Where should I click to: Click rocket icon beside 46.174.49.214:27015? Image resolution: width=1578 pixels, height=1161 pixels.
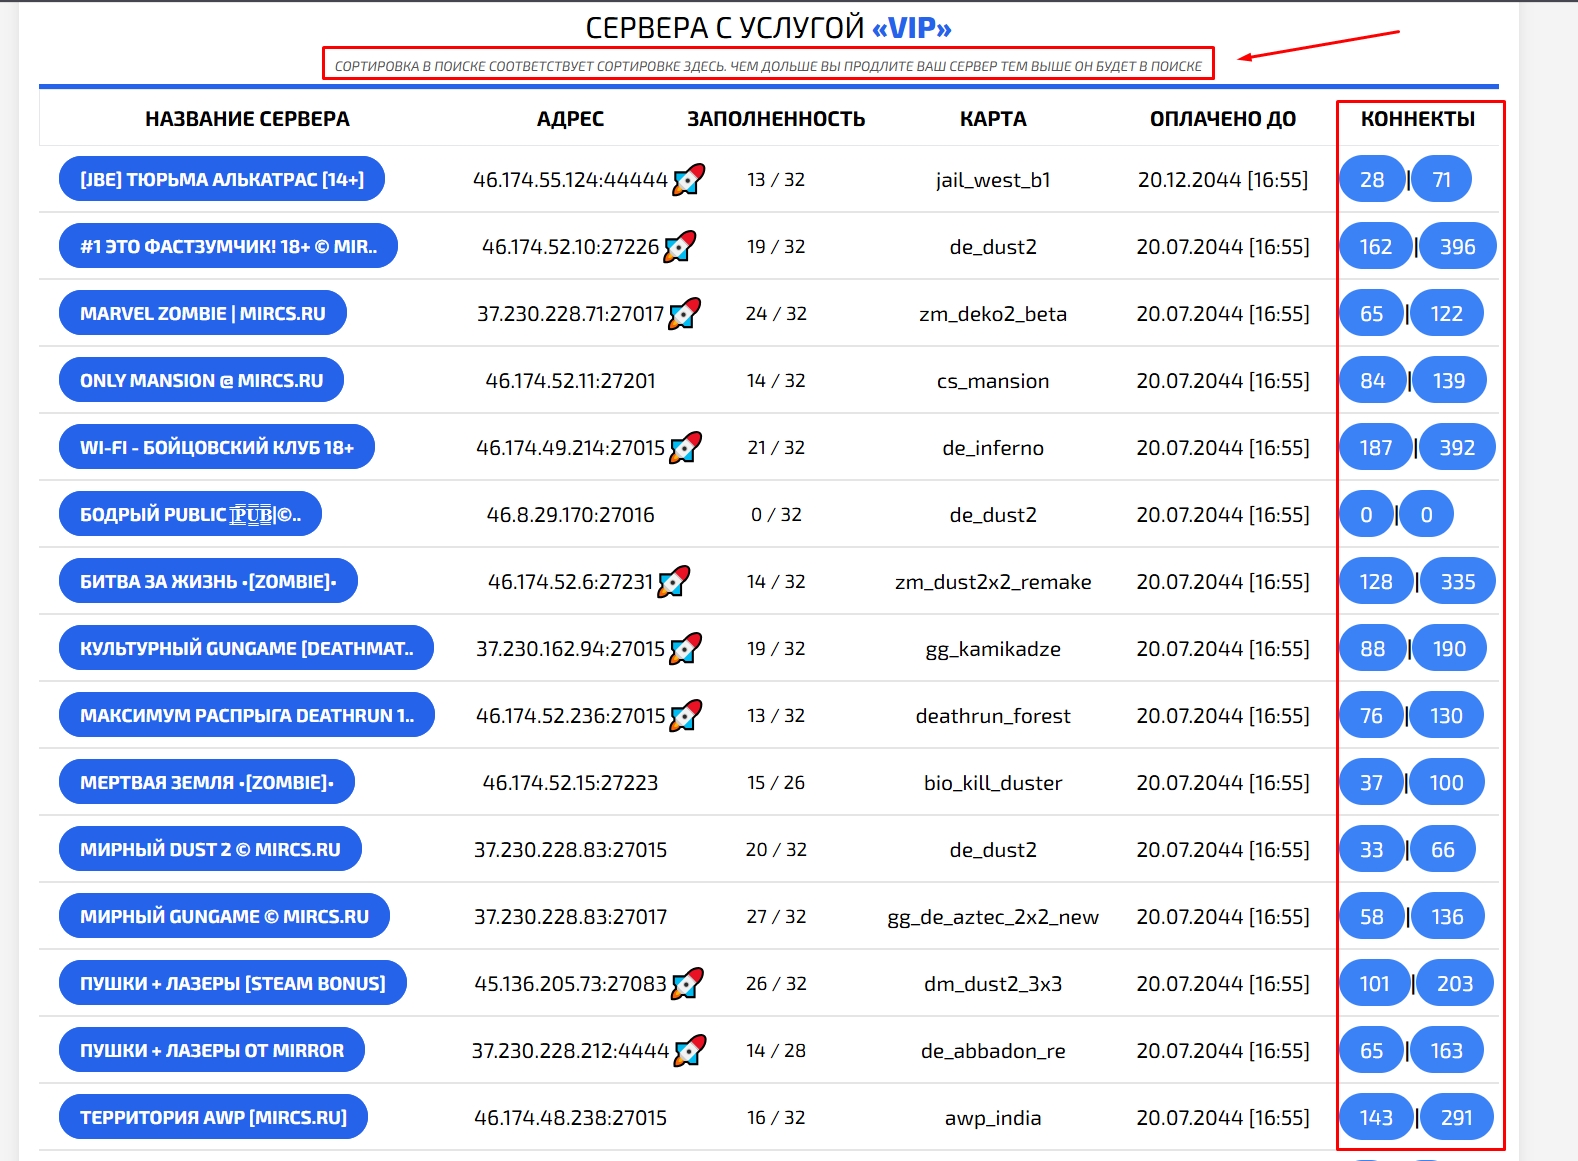pyautogui.click(x=686, y=447)
